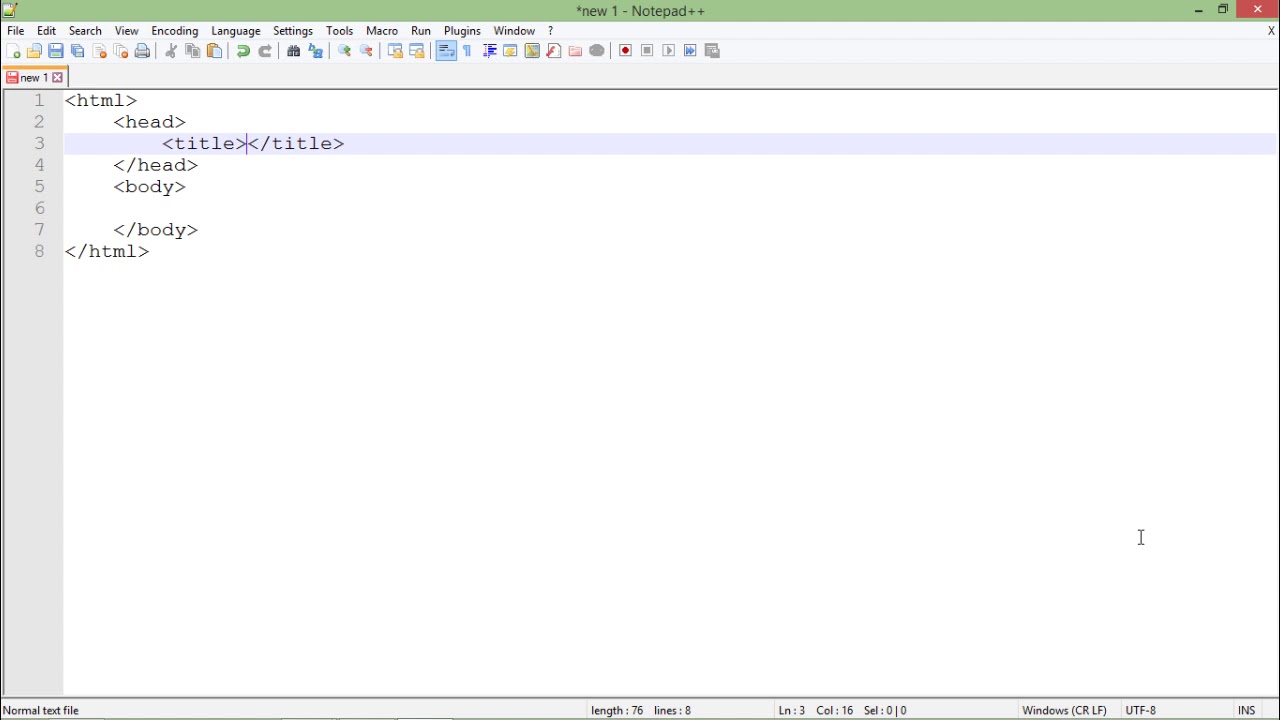This screenshot has width=1280, height=720.
Task: Open the View menu
Action: pos(126,31)
